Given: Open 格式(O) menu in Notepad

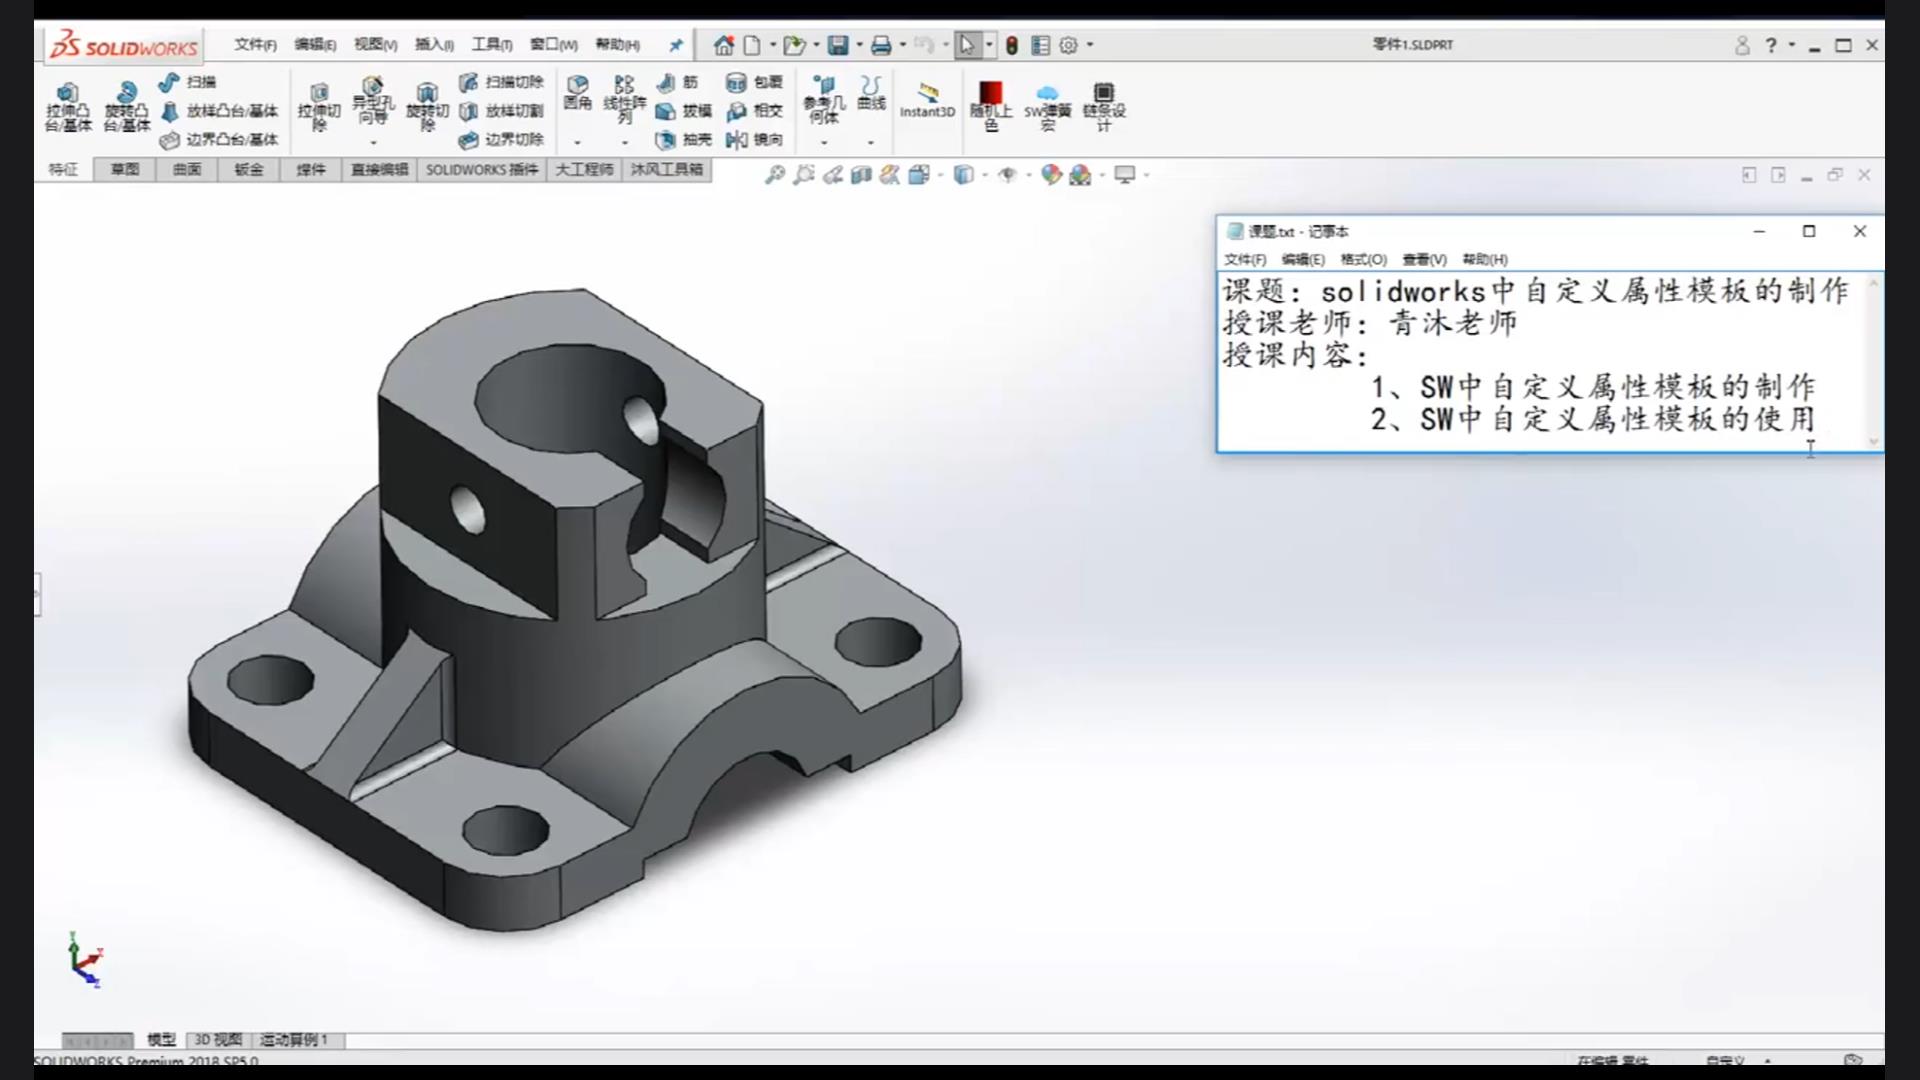Looking at the screenshot, I should click(x=1363, y=259).
